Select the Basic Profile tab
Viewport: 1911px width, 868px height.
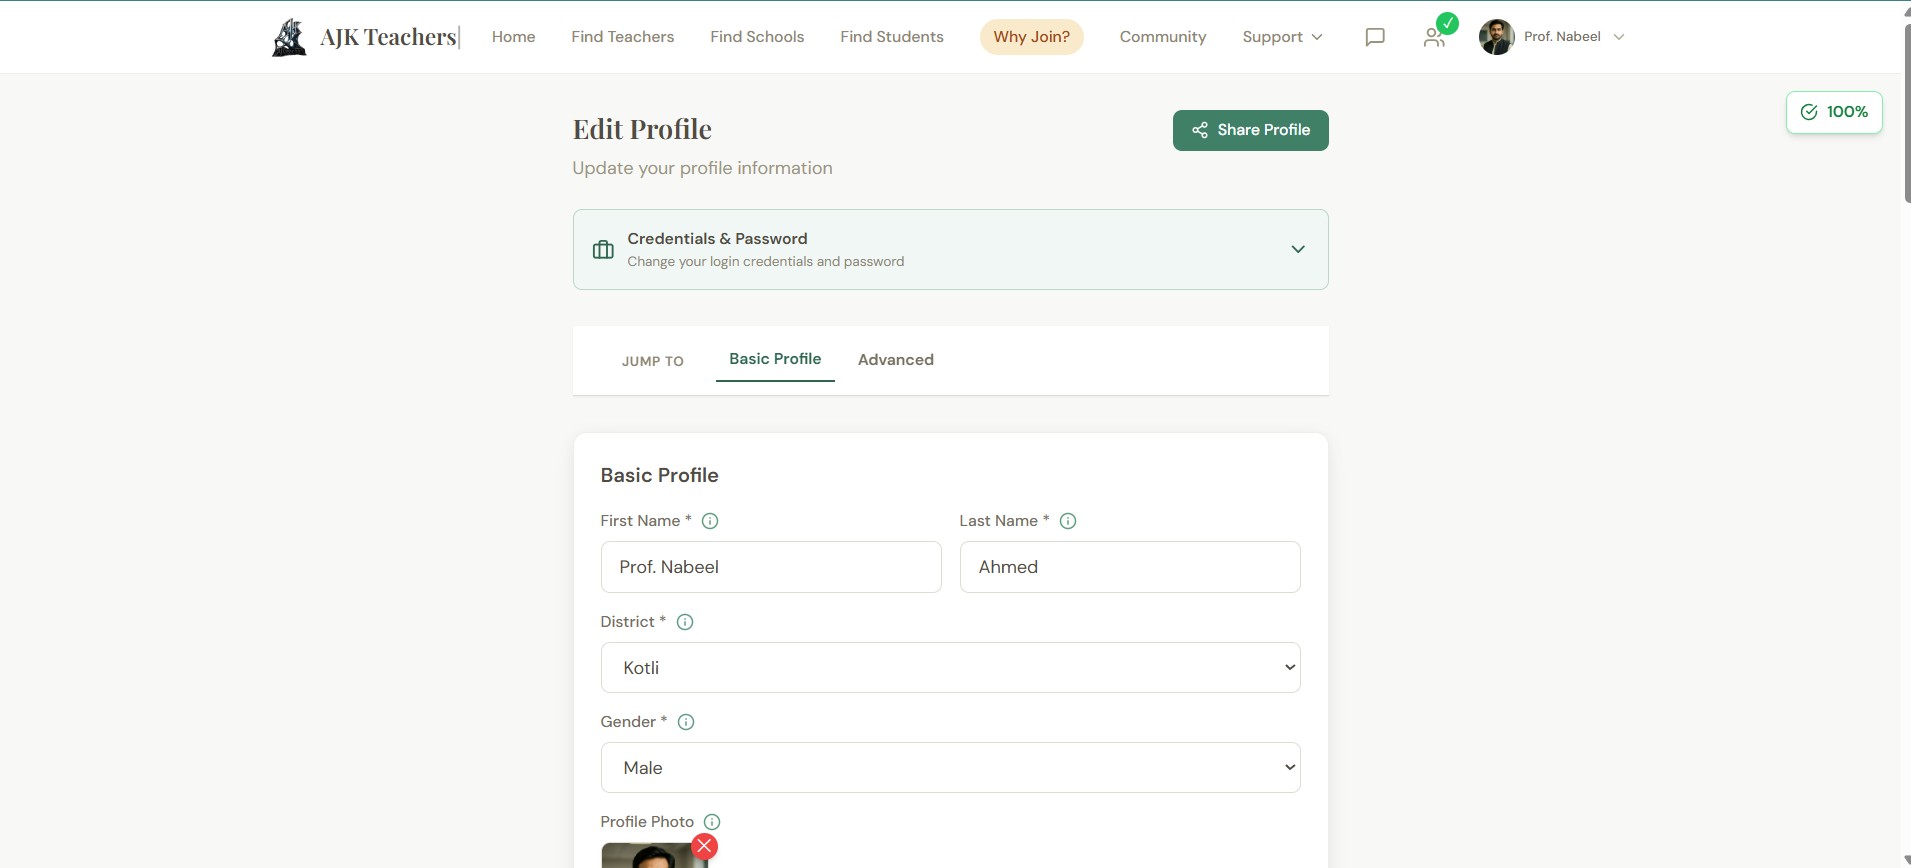[x=775, y=359]
